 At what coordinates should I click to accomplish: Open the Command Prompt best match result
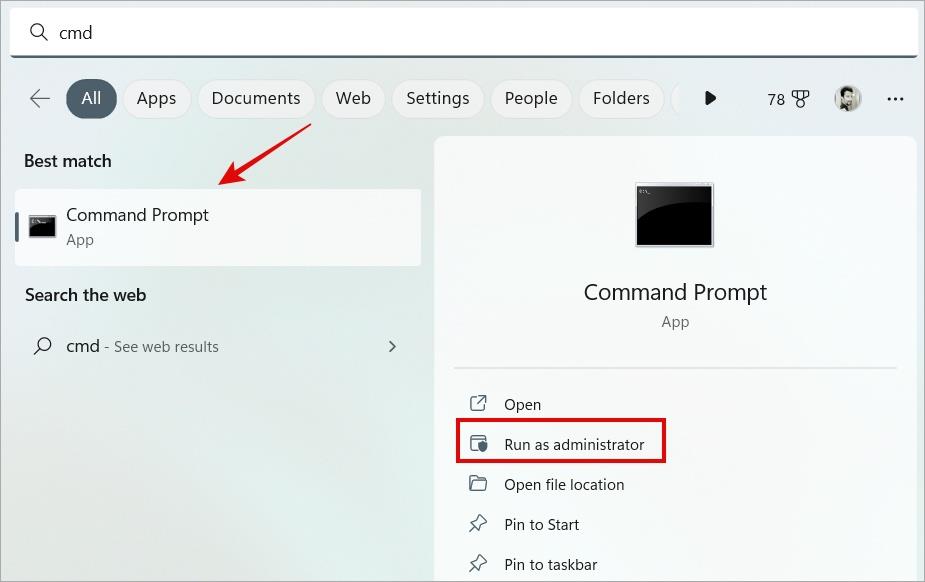218,227
